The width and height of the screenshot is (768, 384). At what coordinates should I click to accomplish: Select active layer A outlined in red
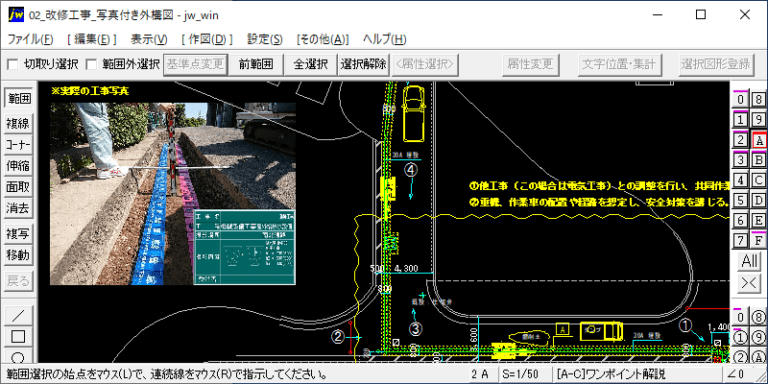tap(759, 140)
